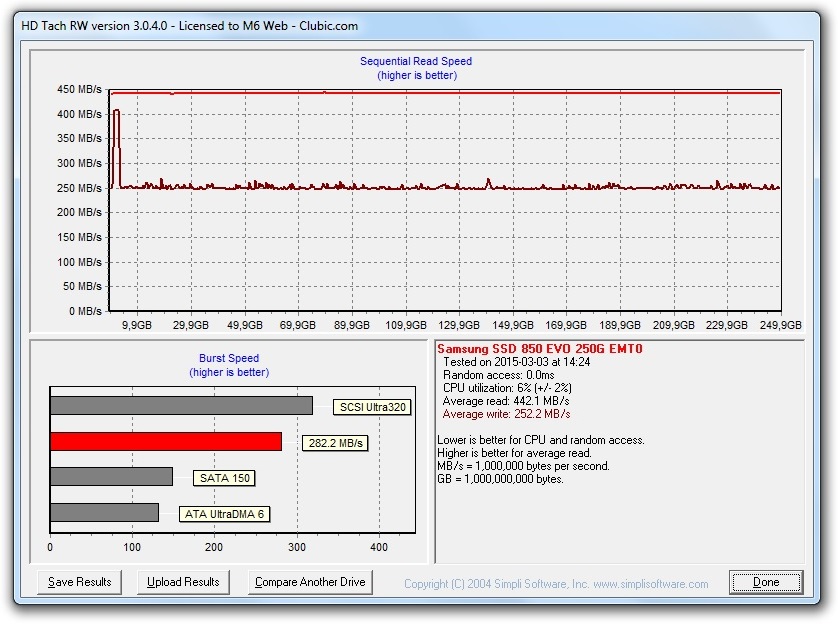Click the 282.2 MB/s value label
The height and width of the screenshot is (627, 838).
(335, 442)
